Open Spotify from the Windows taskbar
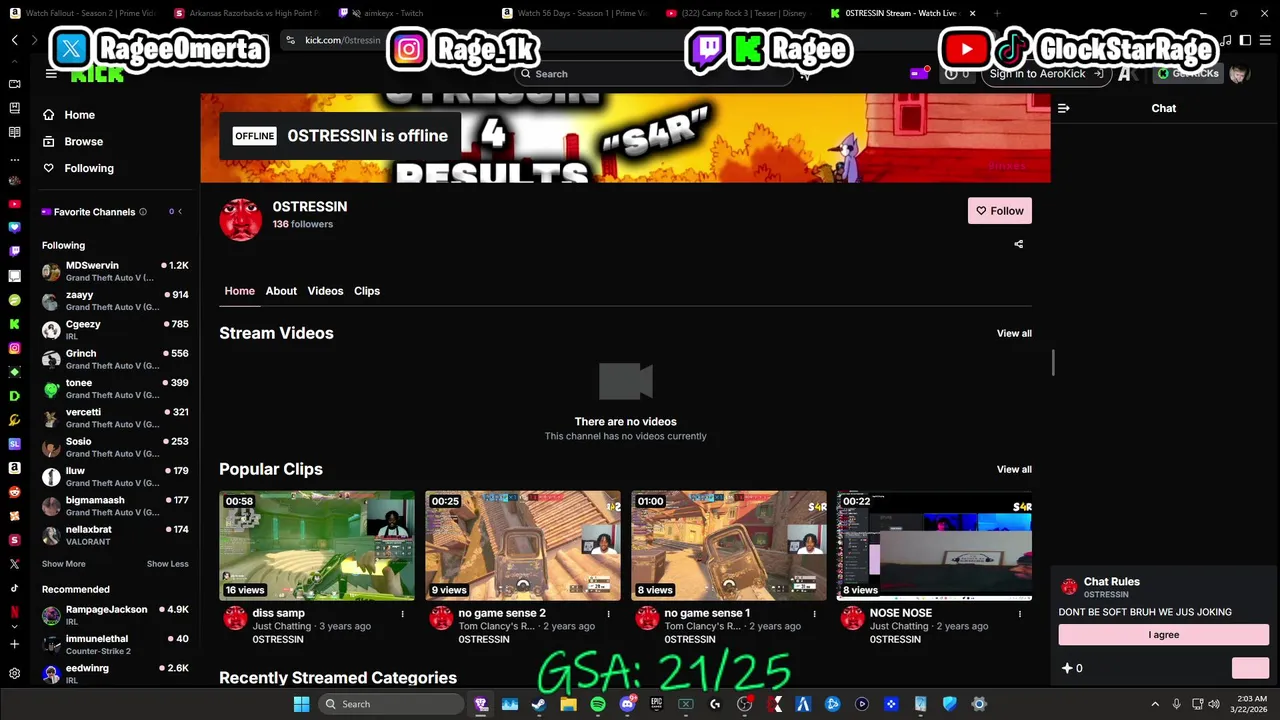 597,704
